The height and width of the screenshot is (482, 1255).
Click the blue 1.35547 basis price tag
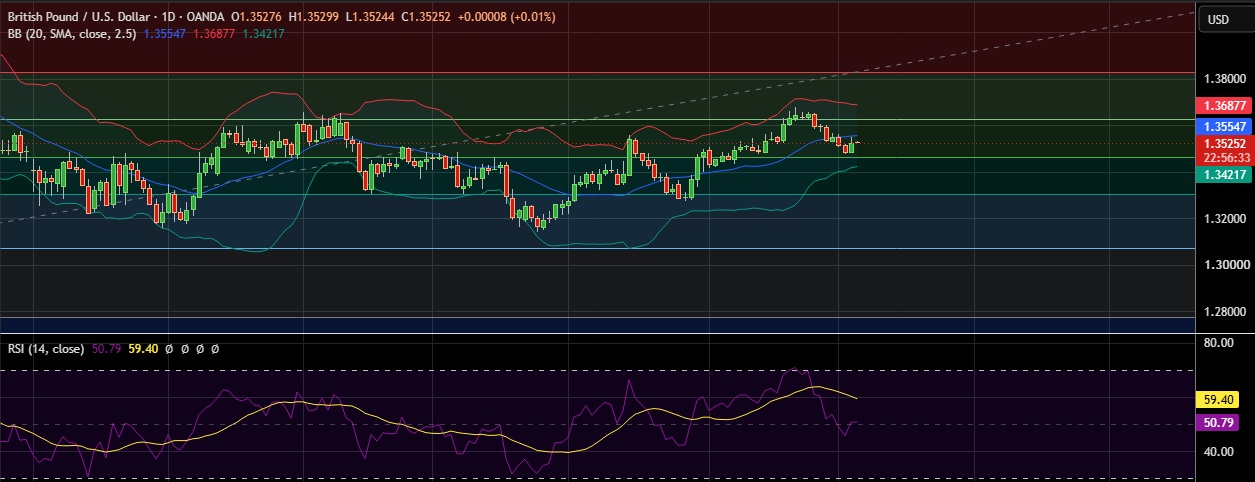point(1224,127)
